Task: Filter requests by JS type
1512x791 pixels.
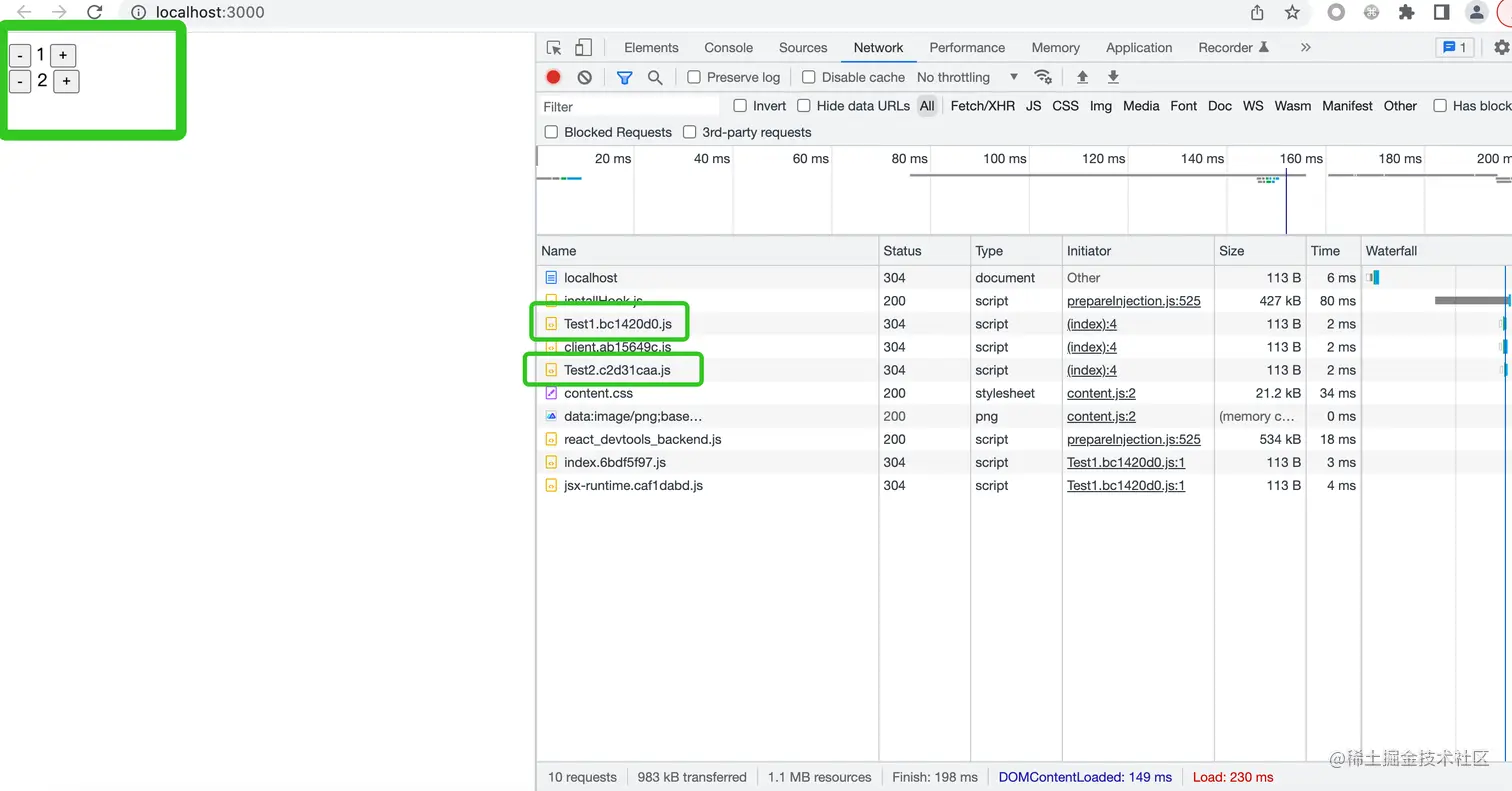Action: 1033,106
